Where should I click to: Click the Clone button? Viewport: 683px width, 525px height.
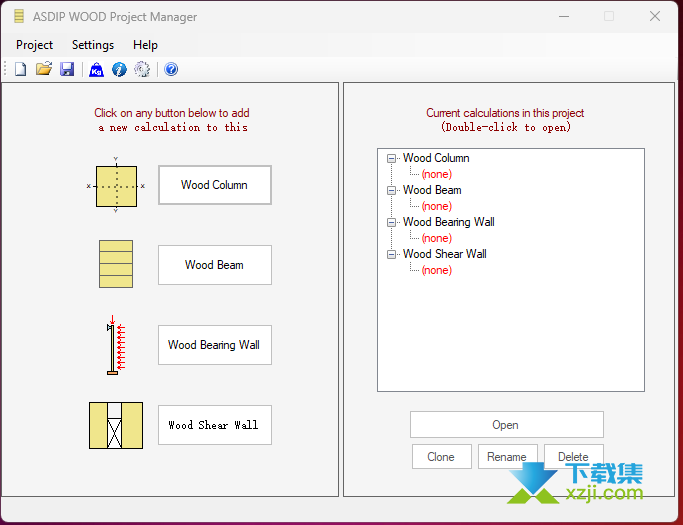[441, 457]
